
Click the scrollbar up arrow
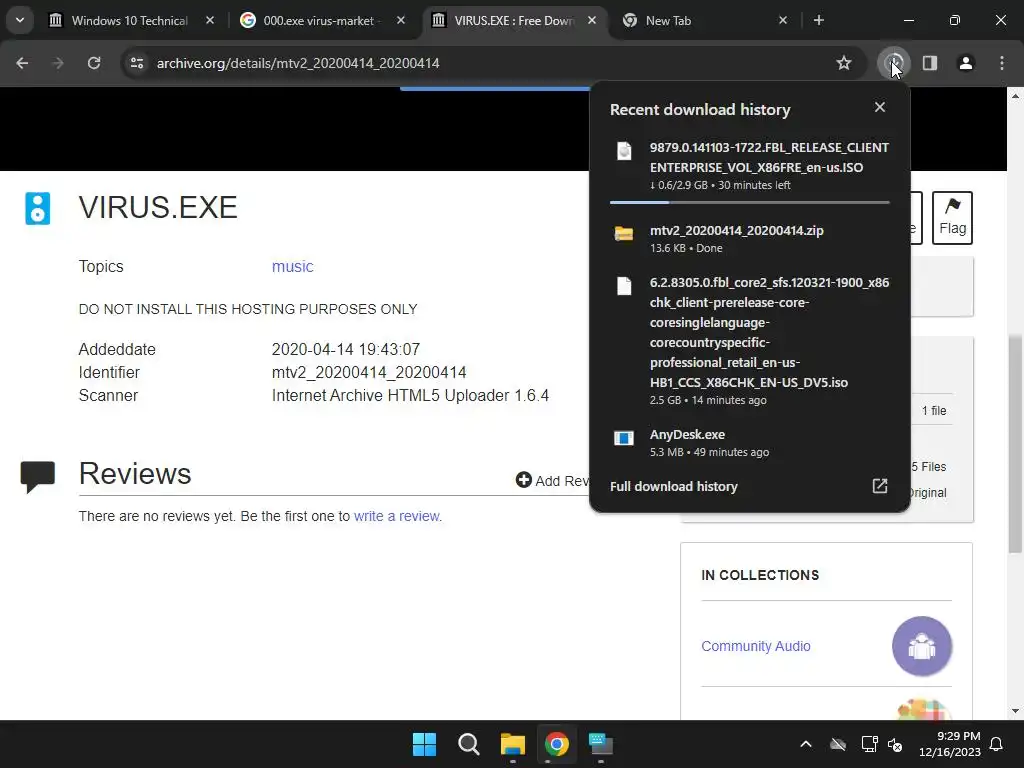1015,96
